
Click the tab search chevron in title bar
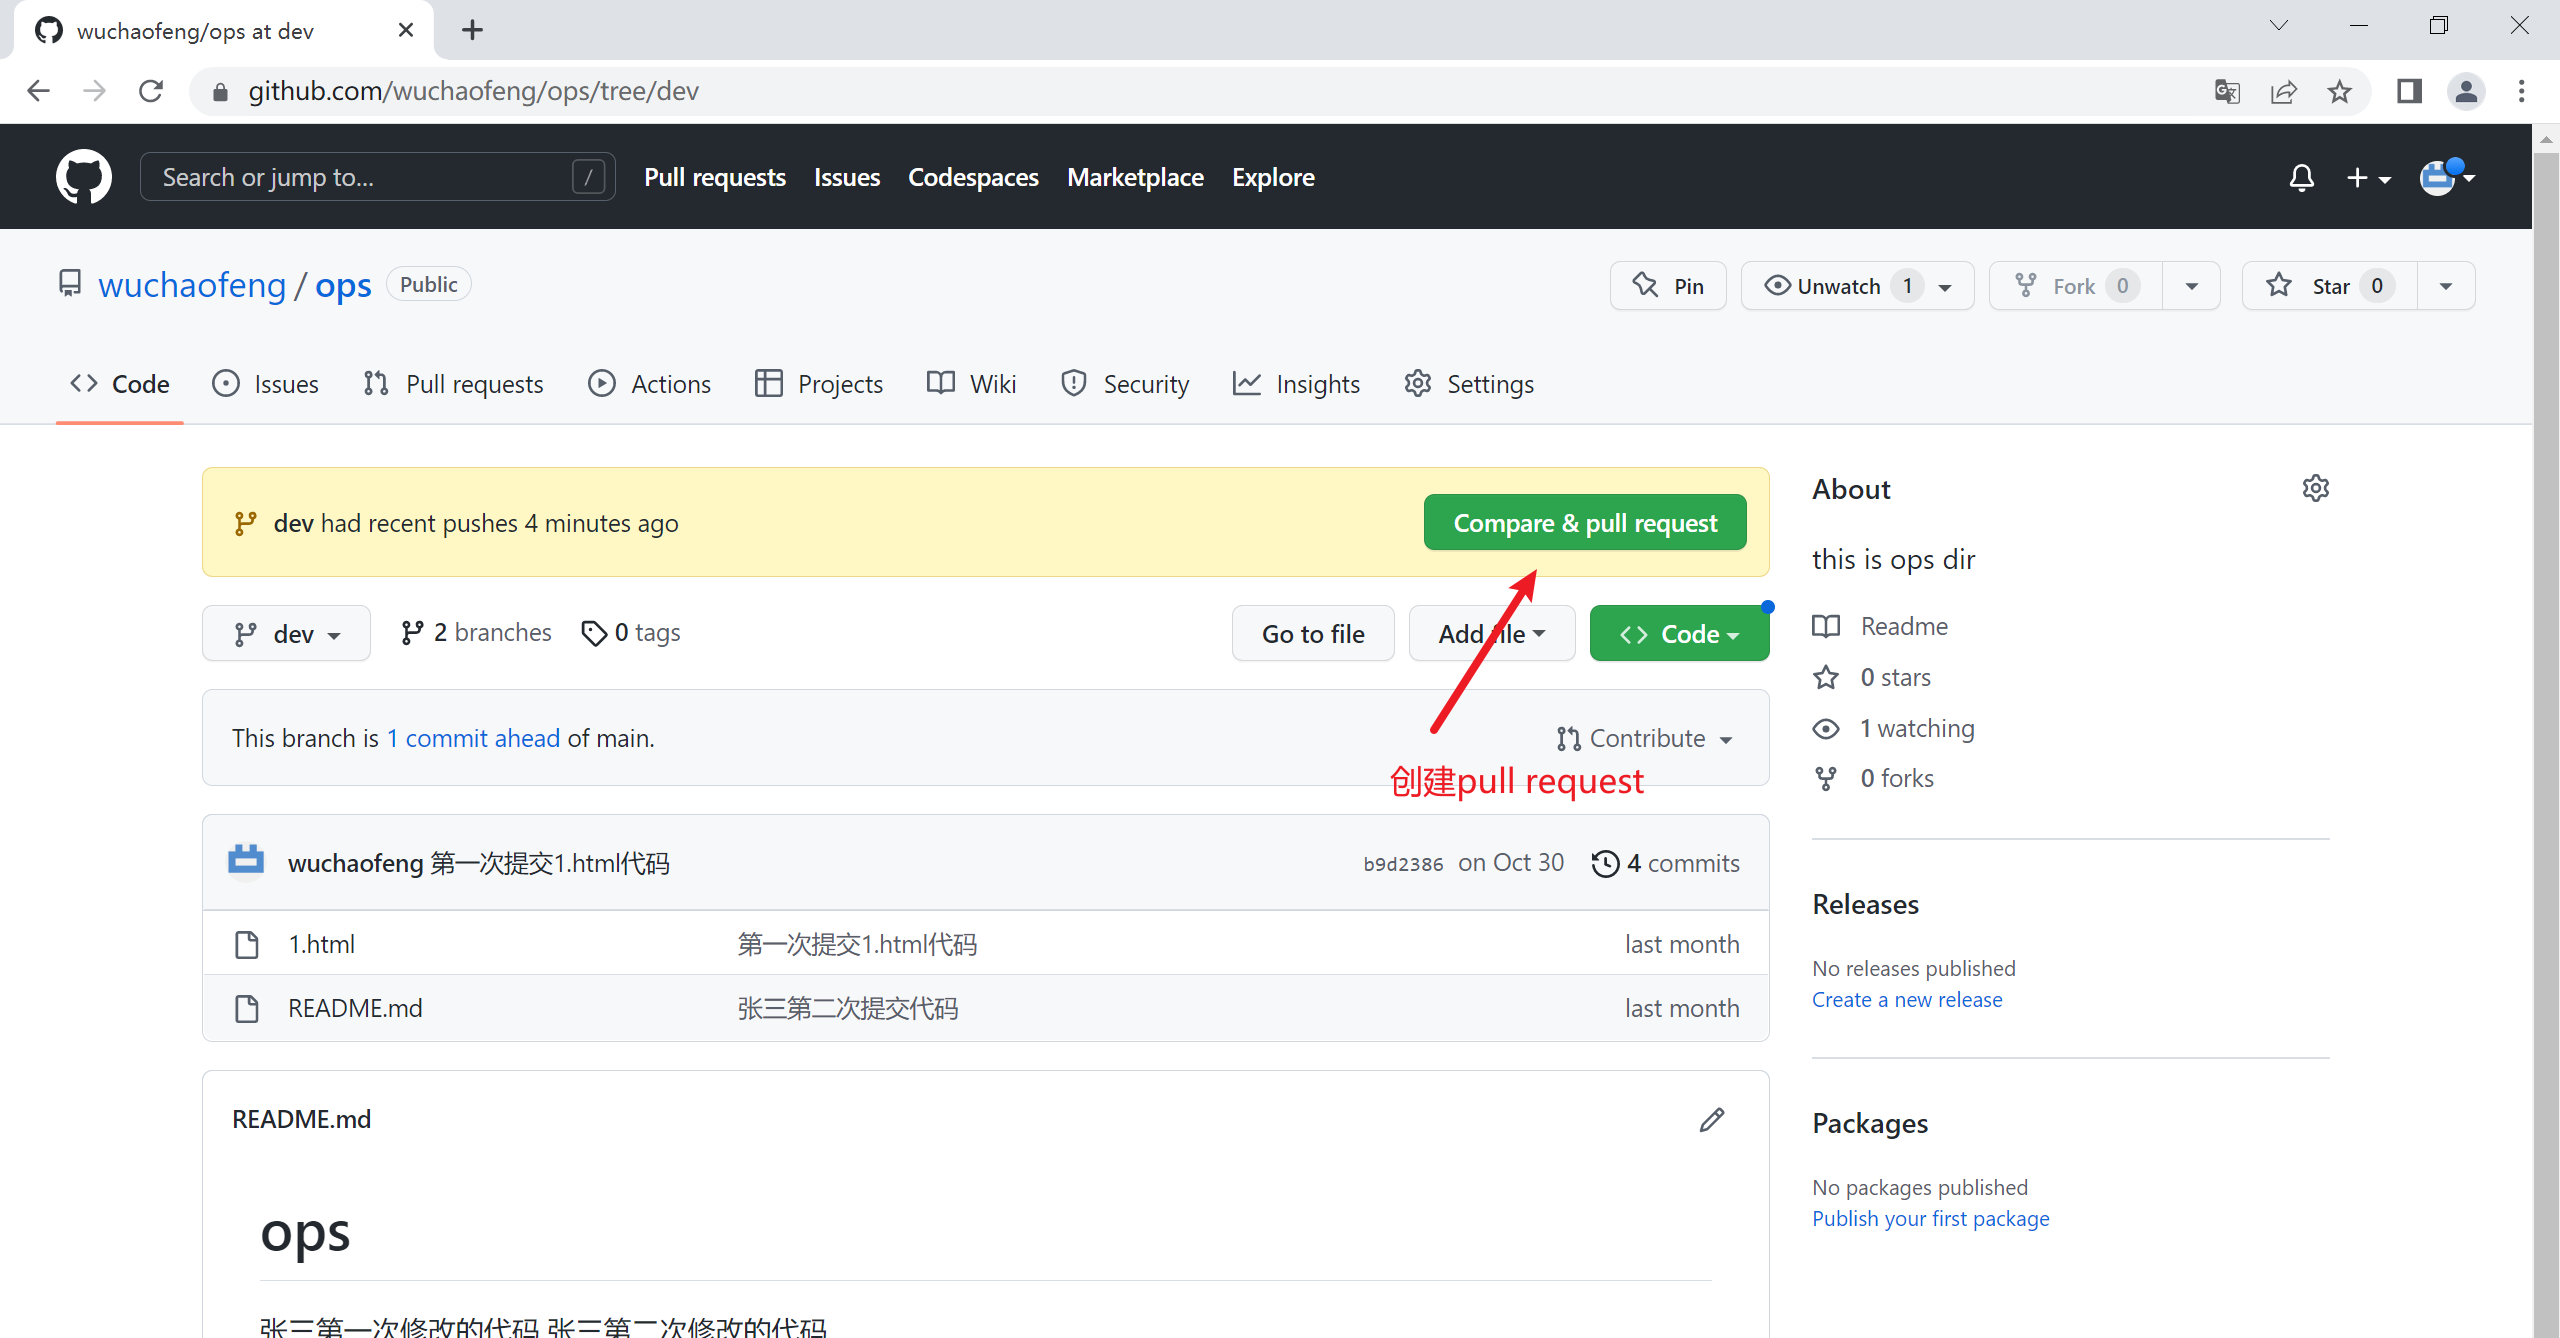click(2279, 26)
